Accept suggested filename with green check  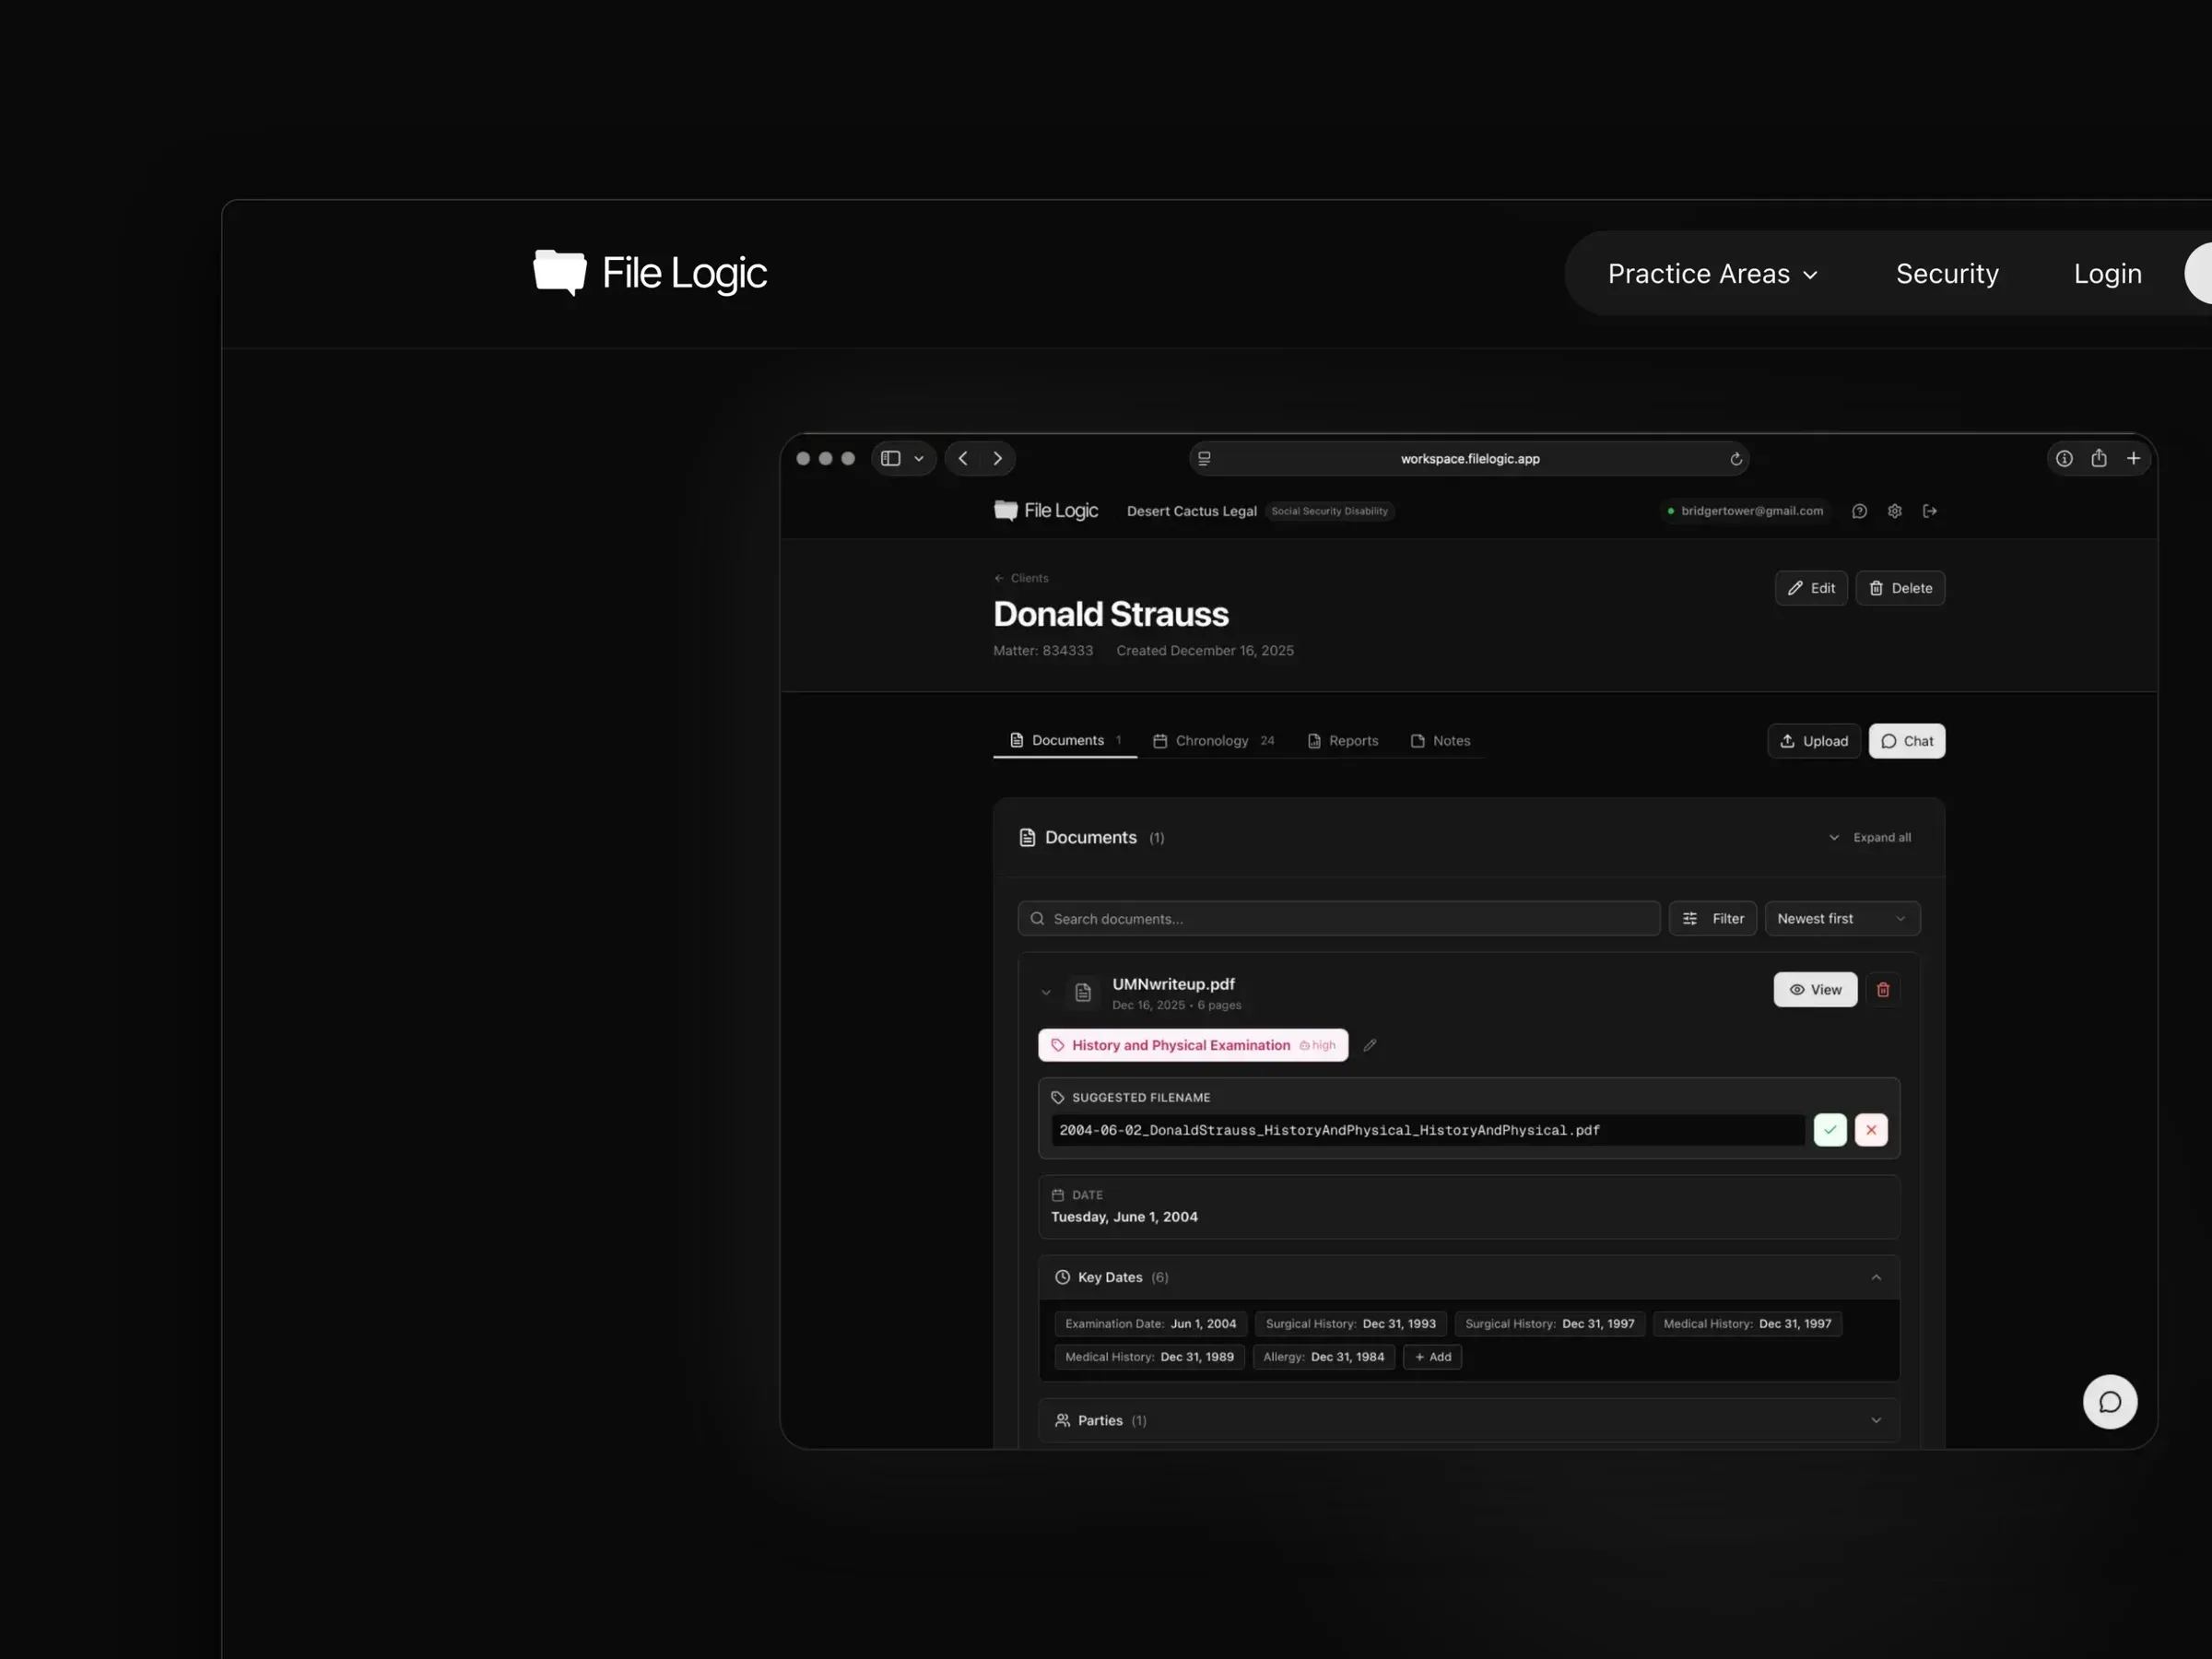1829,1130
